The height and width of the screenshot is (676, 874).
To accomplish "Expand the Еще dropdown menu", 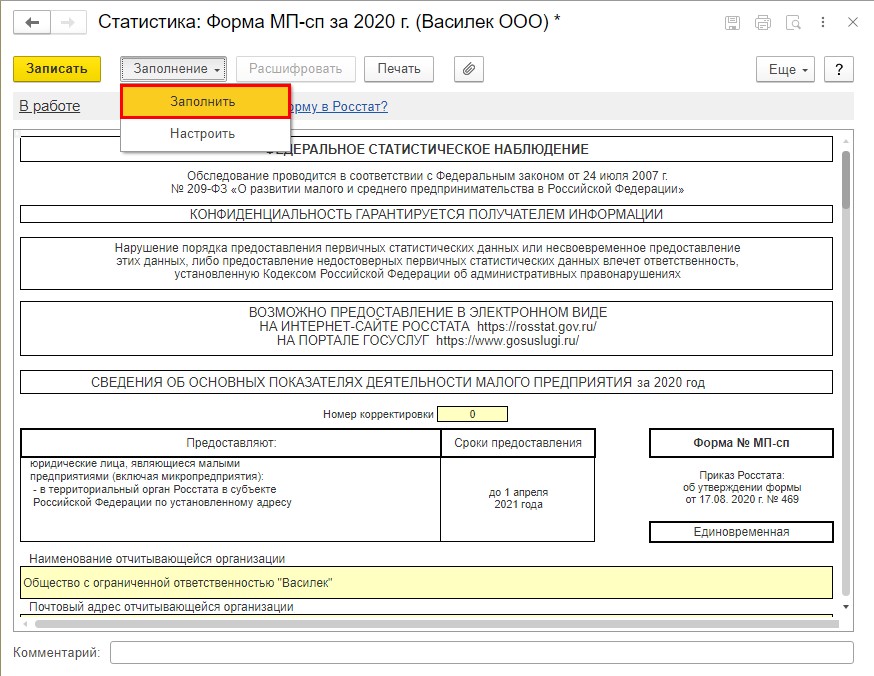I will coord(785,69).
